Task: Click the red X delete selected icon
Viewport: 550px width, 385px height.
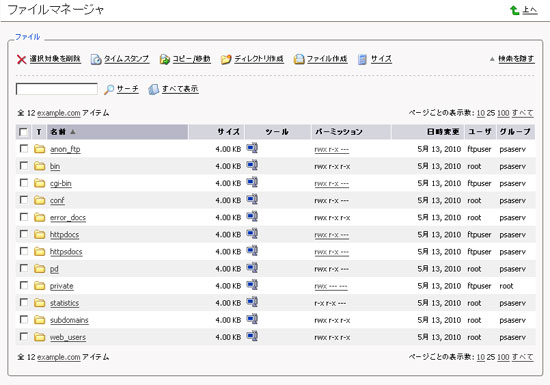Action: (21, 60)
